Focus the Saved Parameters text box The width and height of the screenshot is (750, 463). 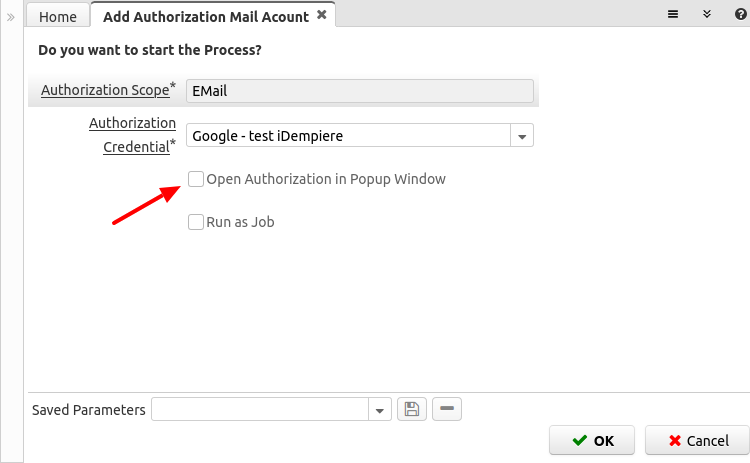(x=260, y=410)
